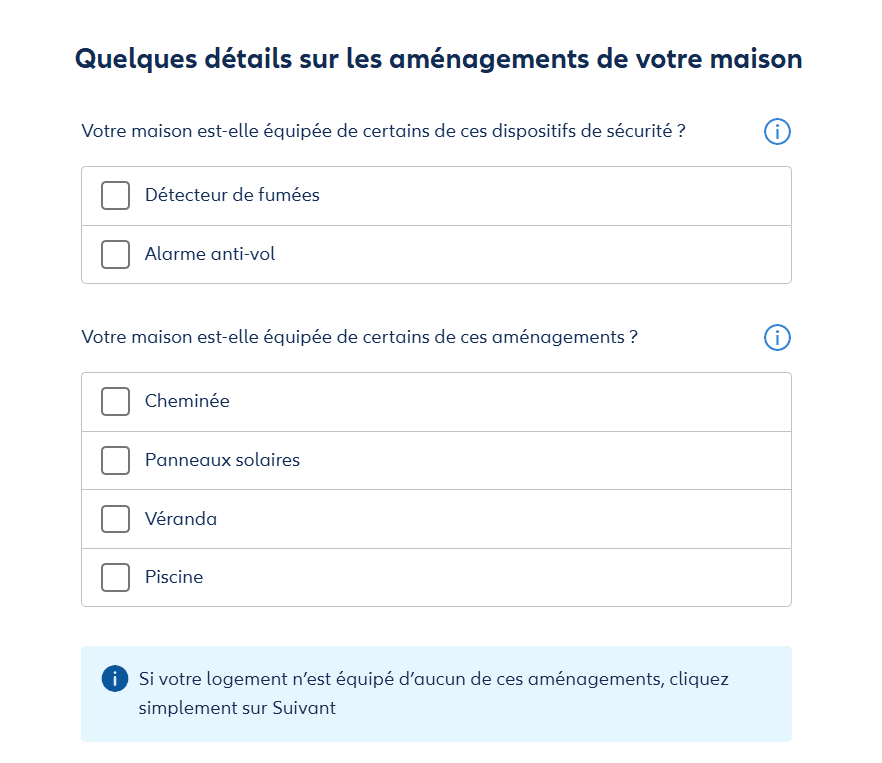Click the page title about aménagements

pos(438,58)
